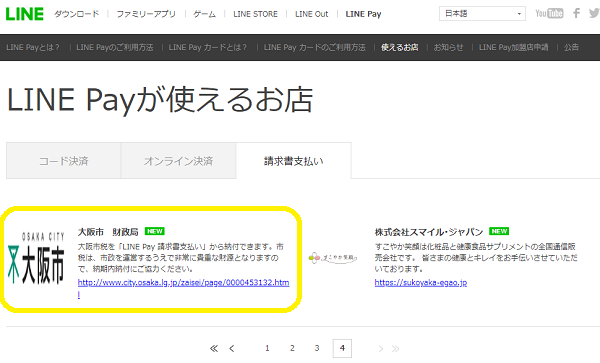Click the single right arrow next page
Viewport: 600px width, 363px height.
point(380,348)
